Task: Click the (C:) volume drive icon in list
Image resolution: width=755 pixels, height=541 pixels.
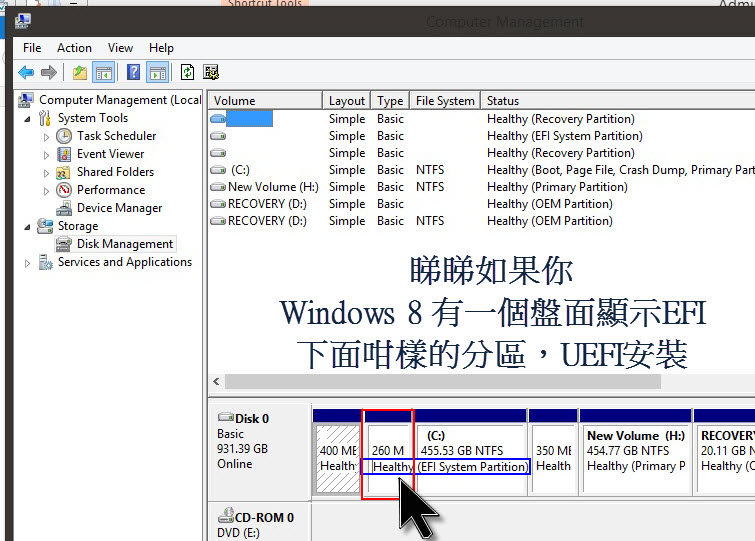Action: pyautogui.click(x=218, y=170)
